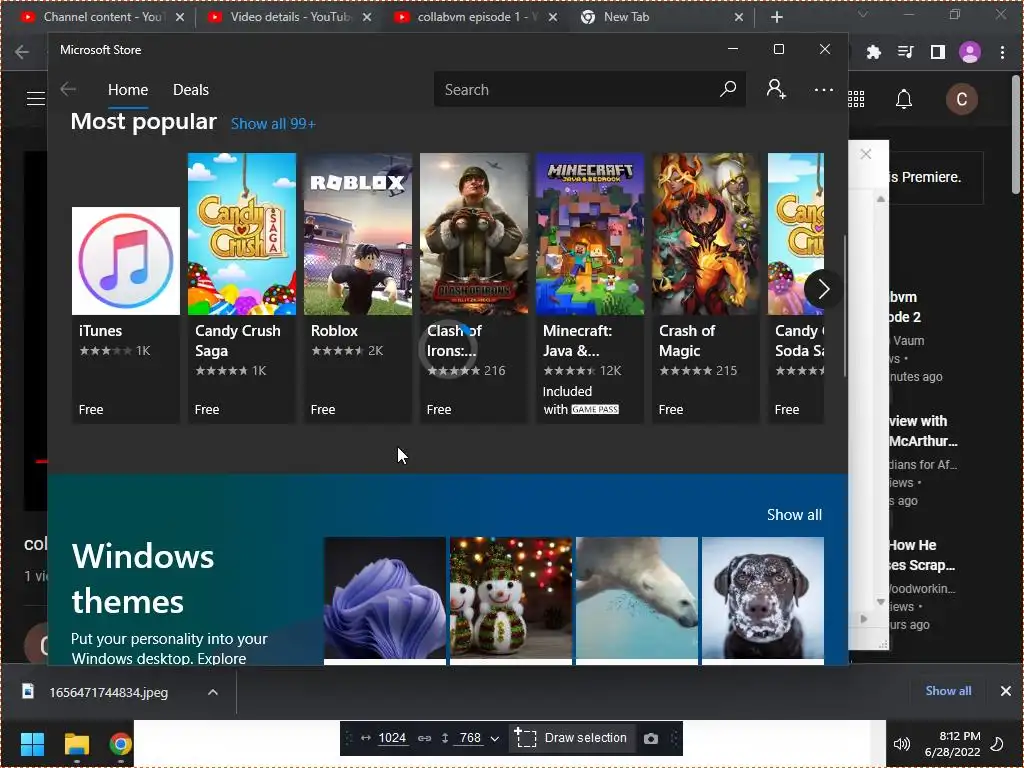This screenshot has width=1024, height=768.
Task: Click the Show all 99+ link
Action: [273, 124]
